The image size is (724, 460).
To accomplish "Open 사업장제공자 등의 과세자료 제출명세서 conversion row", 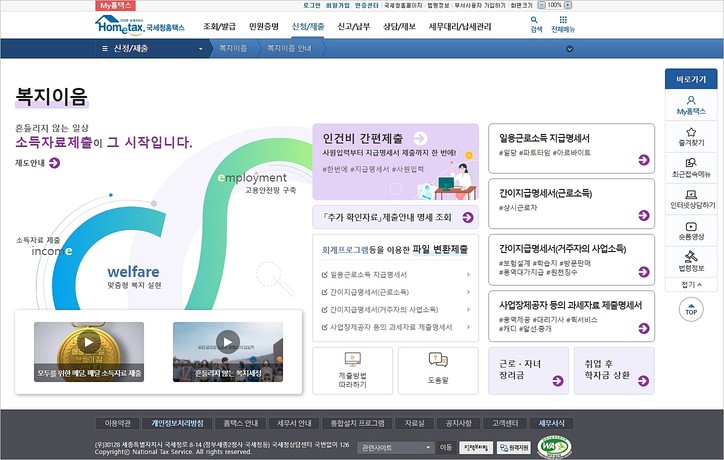I will pyautogui.click(x=396, y=327).
